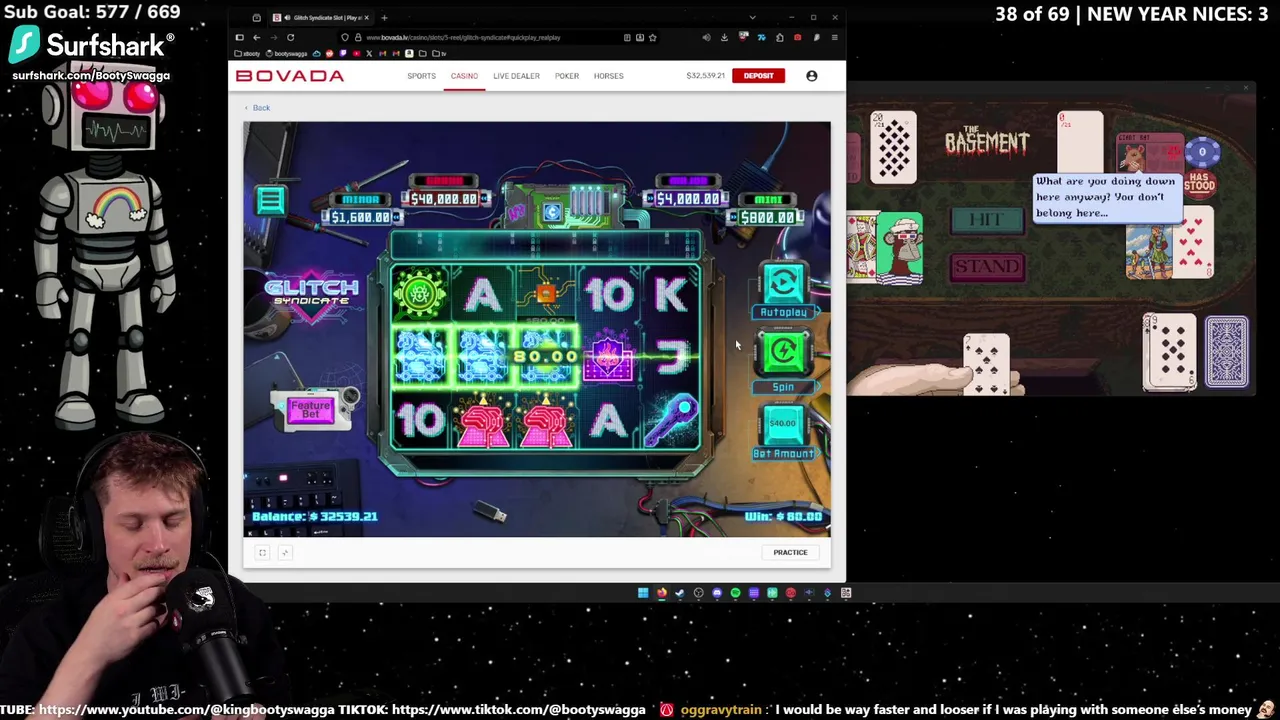The width and height of the screenshot is (1280, 720).
Task: Click the browser address bar URL
Action: (x=465, y=38)
